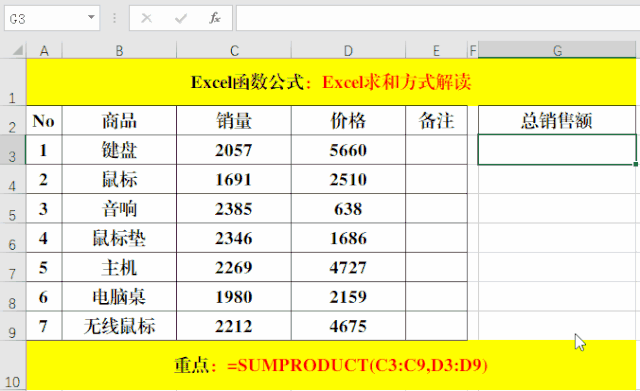This screenshot has width=640, height=391.
Task: Select row 5 header
Action: point(13,209)
